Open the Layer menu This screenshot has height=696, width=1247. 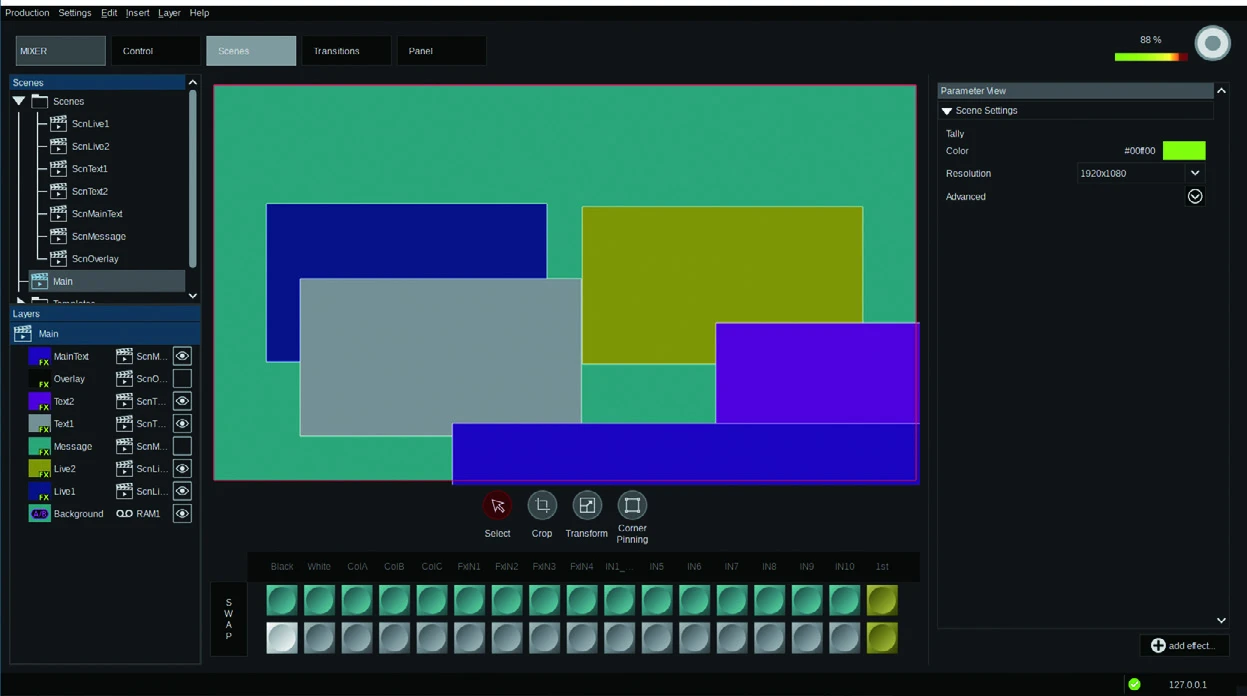[x=169, y=13]
